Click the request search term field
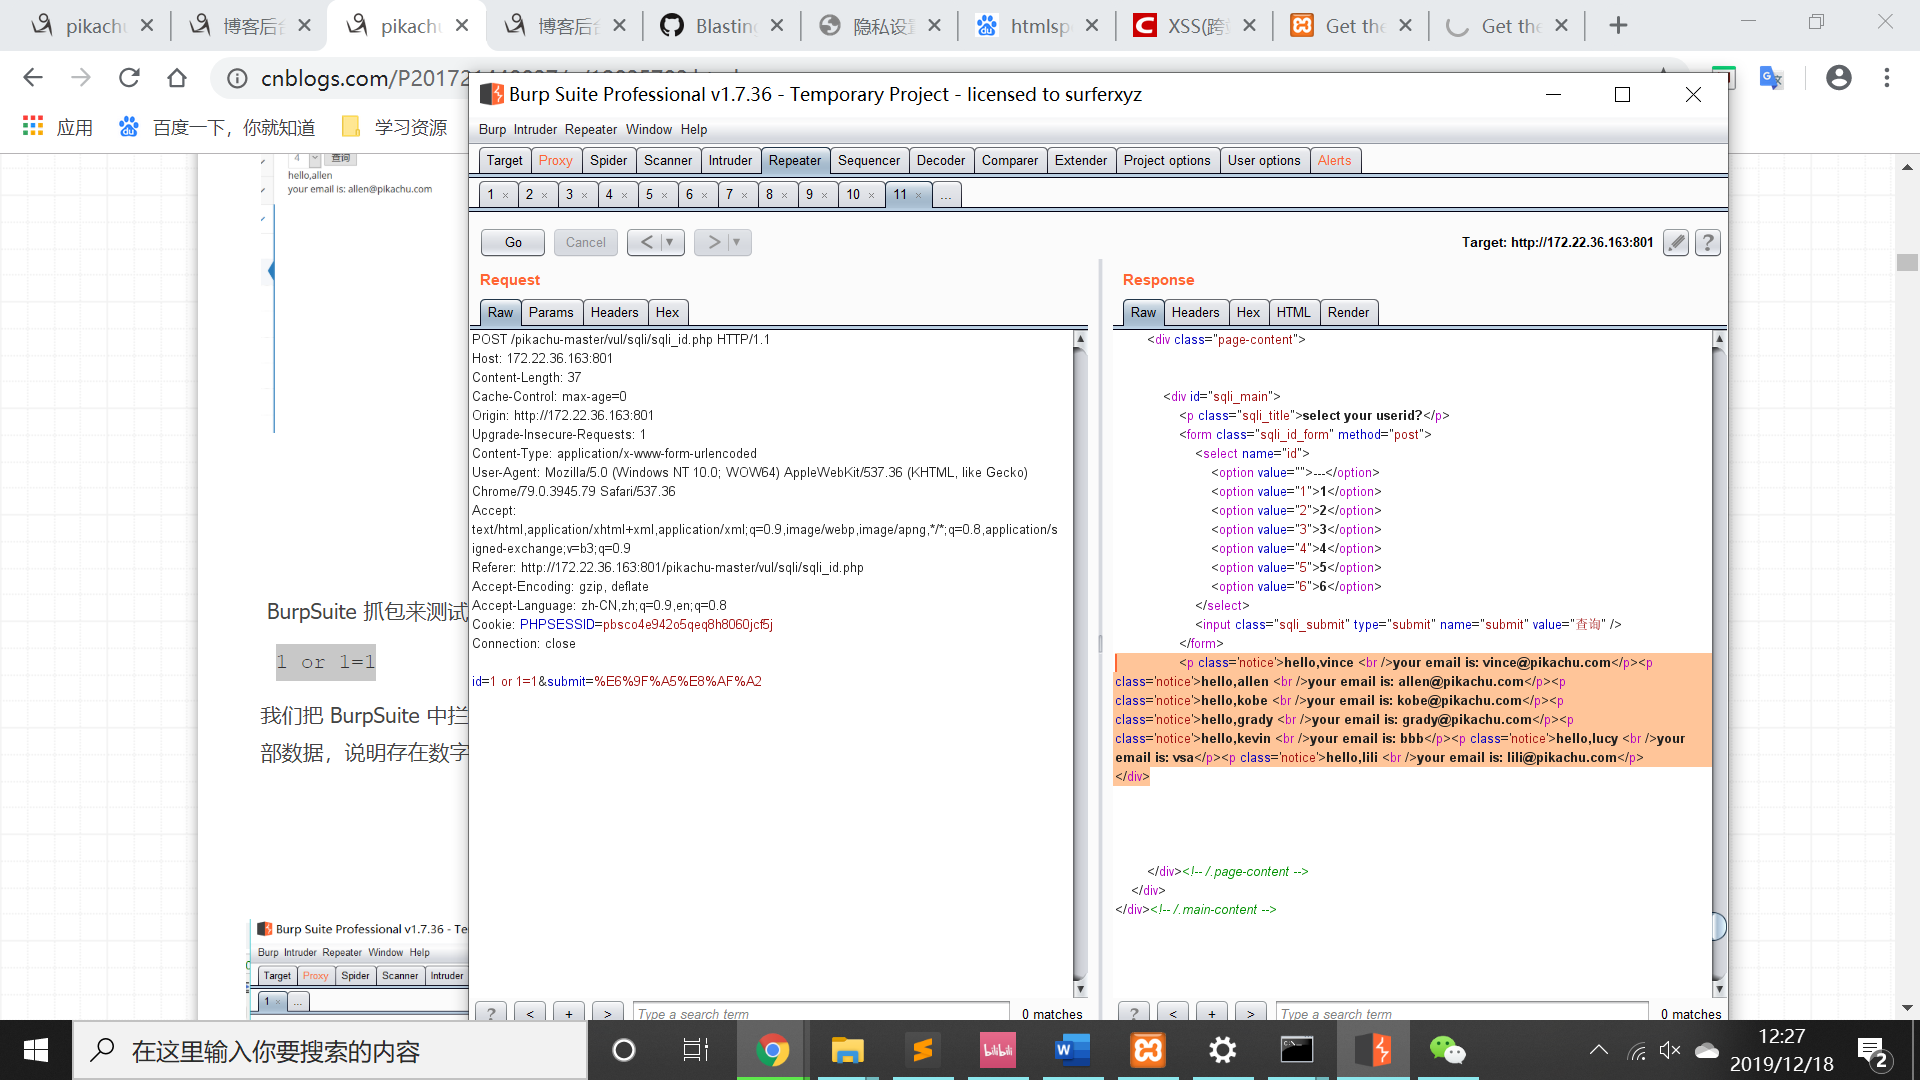This screenshot has height=1080, width=1920. 820,1013
